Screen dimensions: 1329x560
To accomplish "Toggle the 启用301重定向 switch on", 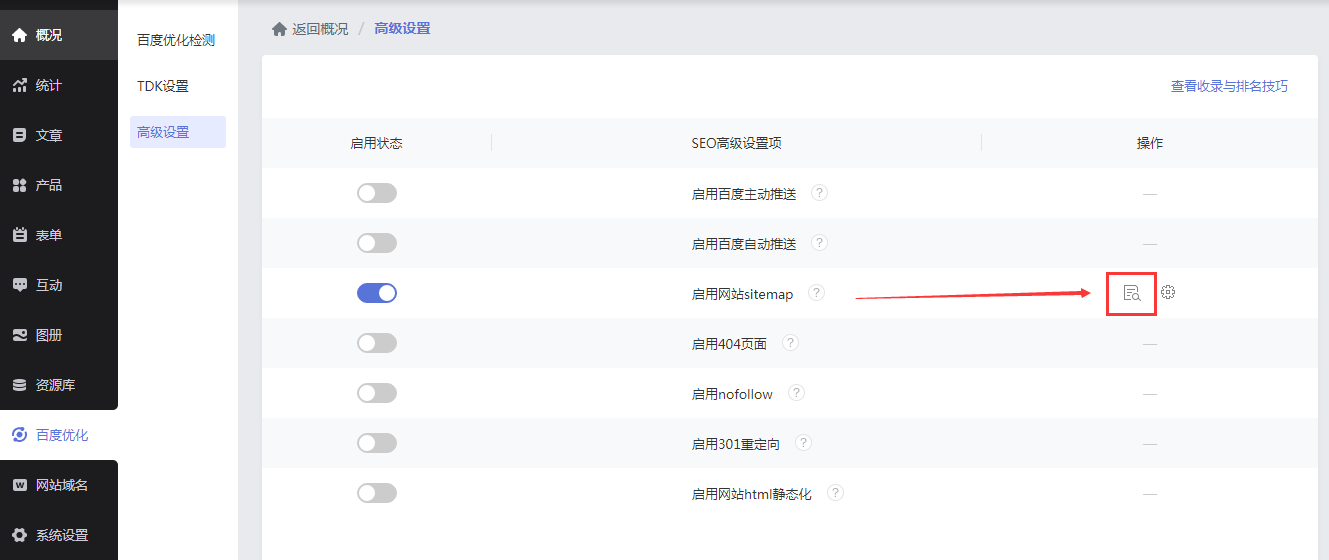I will point(377,443).
